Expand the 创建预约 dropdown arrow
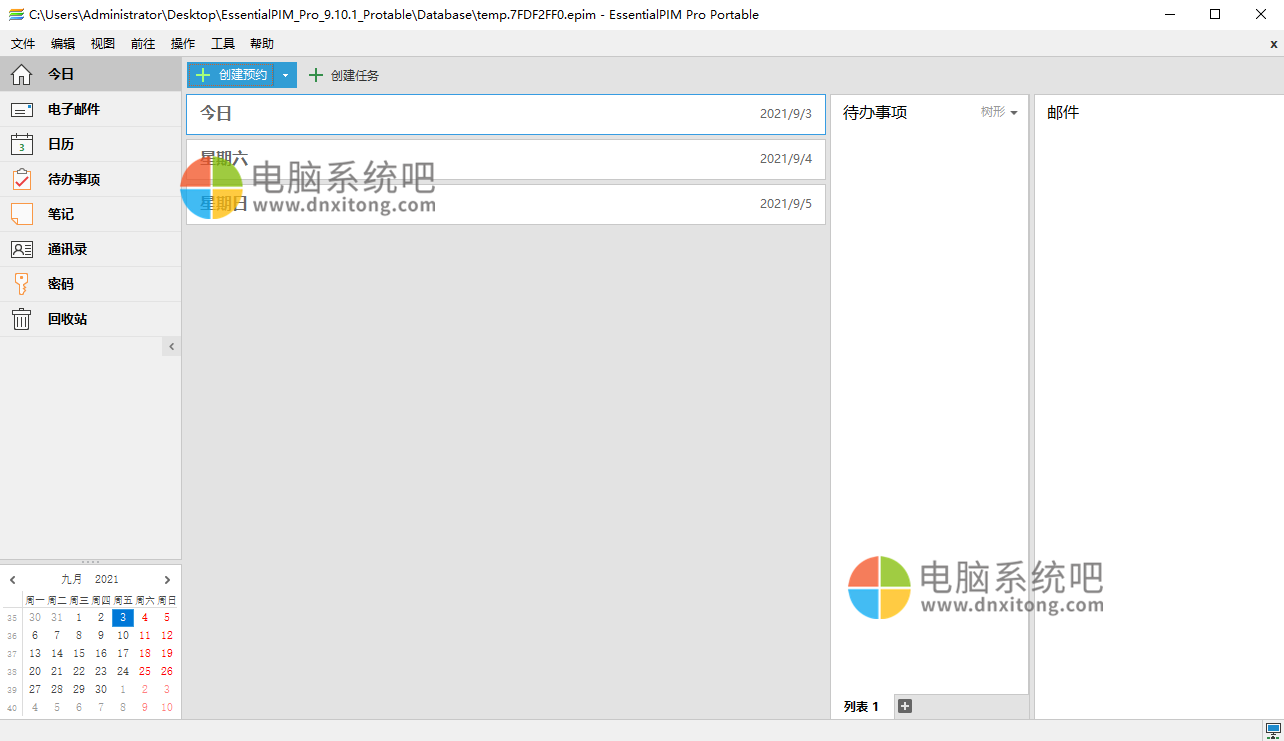 285,74
